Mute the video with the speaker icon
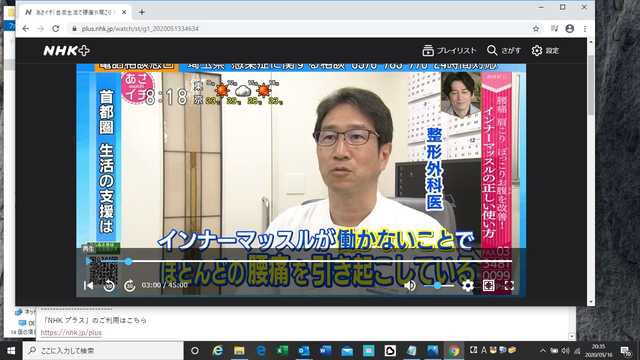The image size is (640, 360). [x=410, y=285]
